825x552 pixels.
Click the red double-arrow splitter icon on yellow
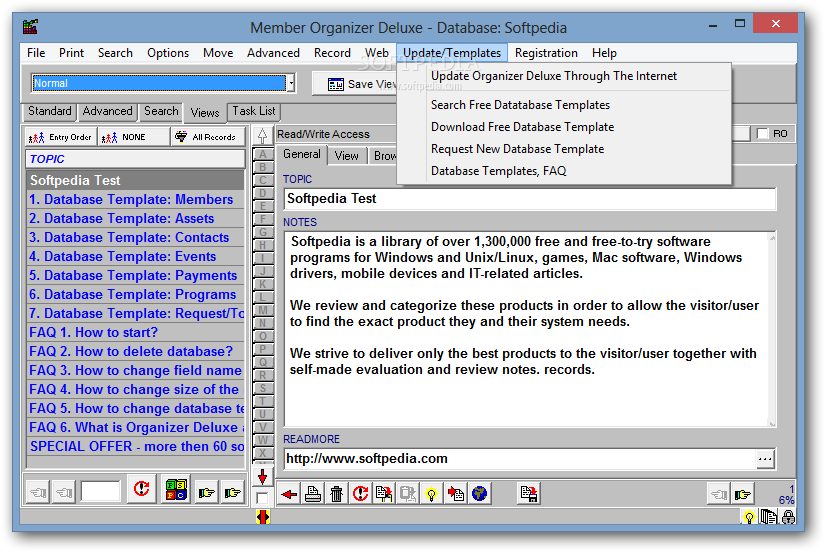pos(263,517)
